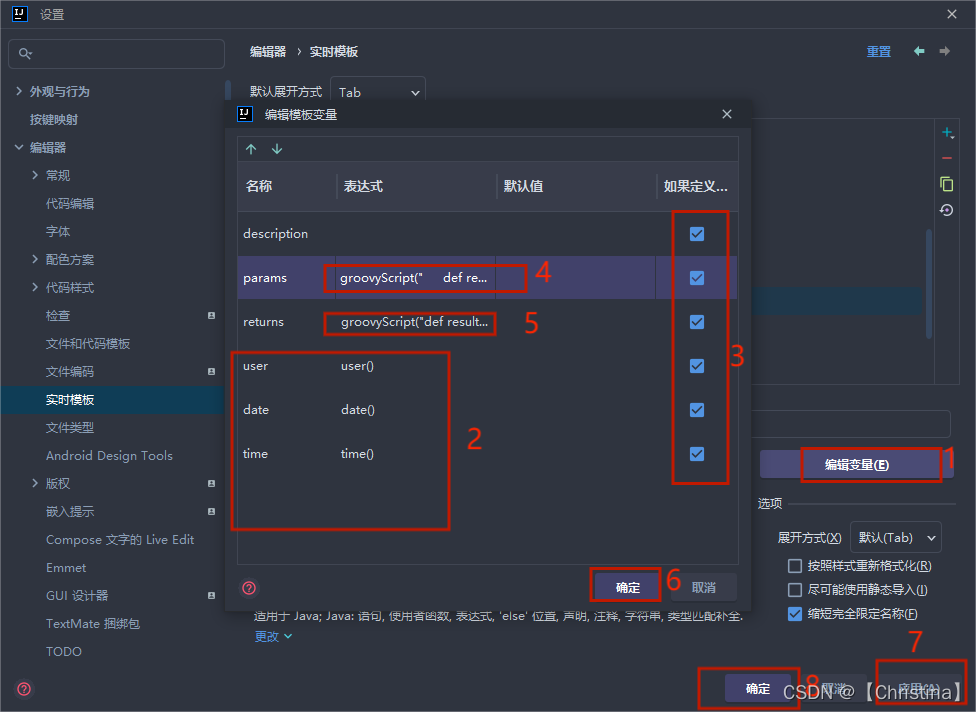Click the 重置 reset link

coord(879,50)
